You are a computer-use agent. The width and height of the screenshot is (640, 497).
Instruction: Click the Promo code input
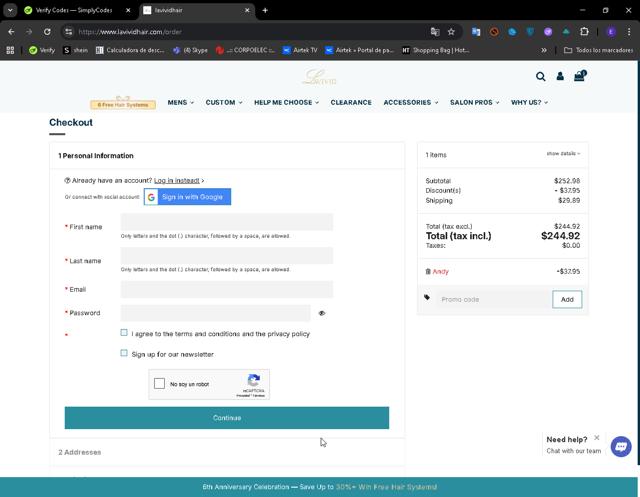493,300
